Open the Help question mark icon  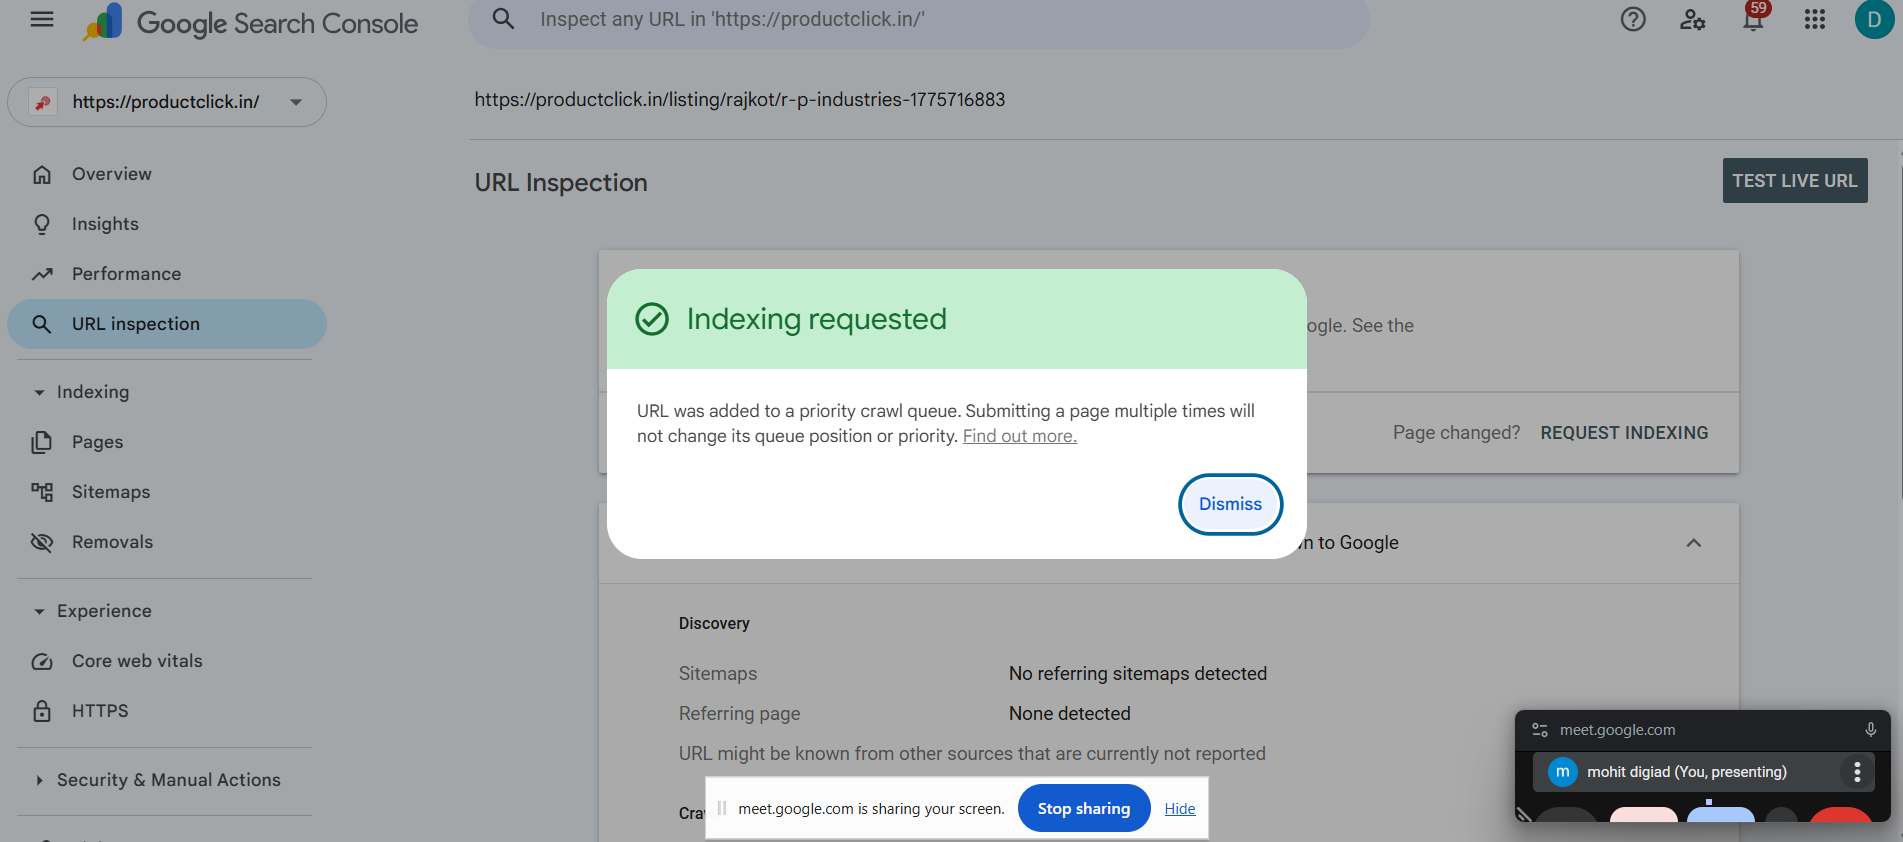coord(1633,20)
